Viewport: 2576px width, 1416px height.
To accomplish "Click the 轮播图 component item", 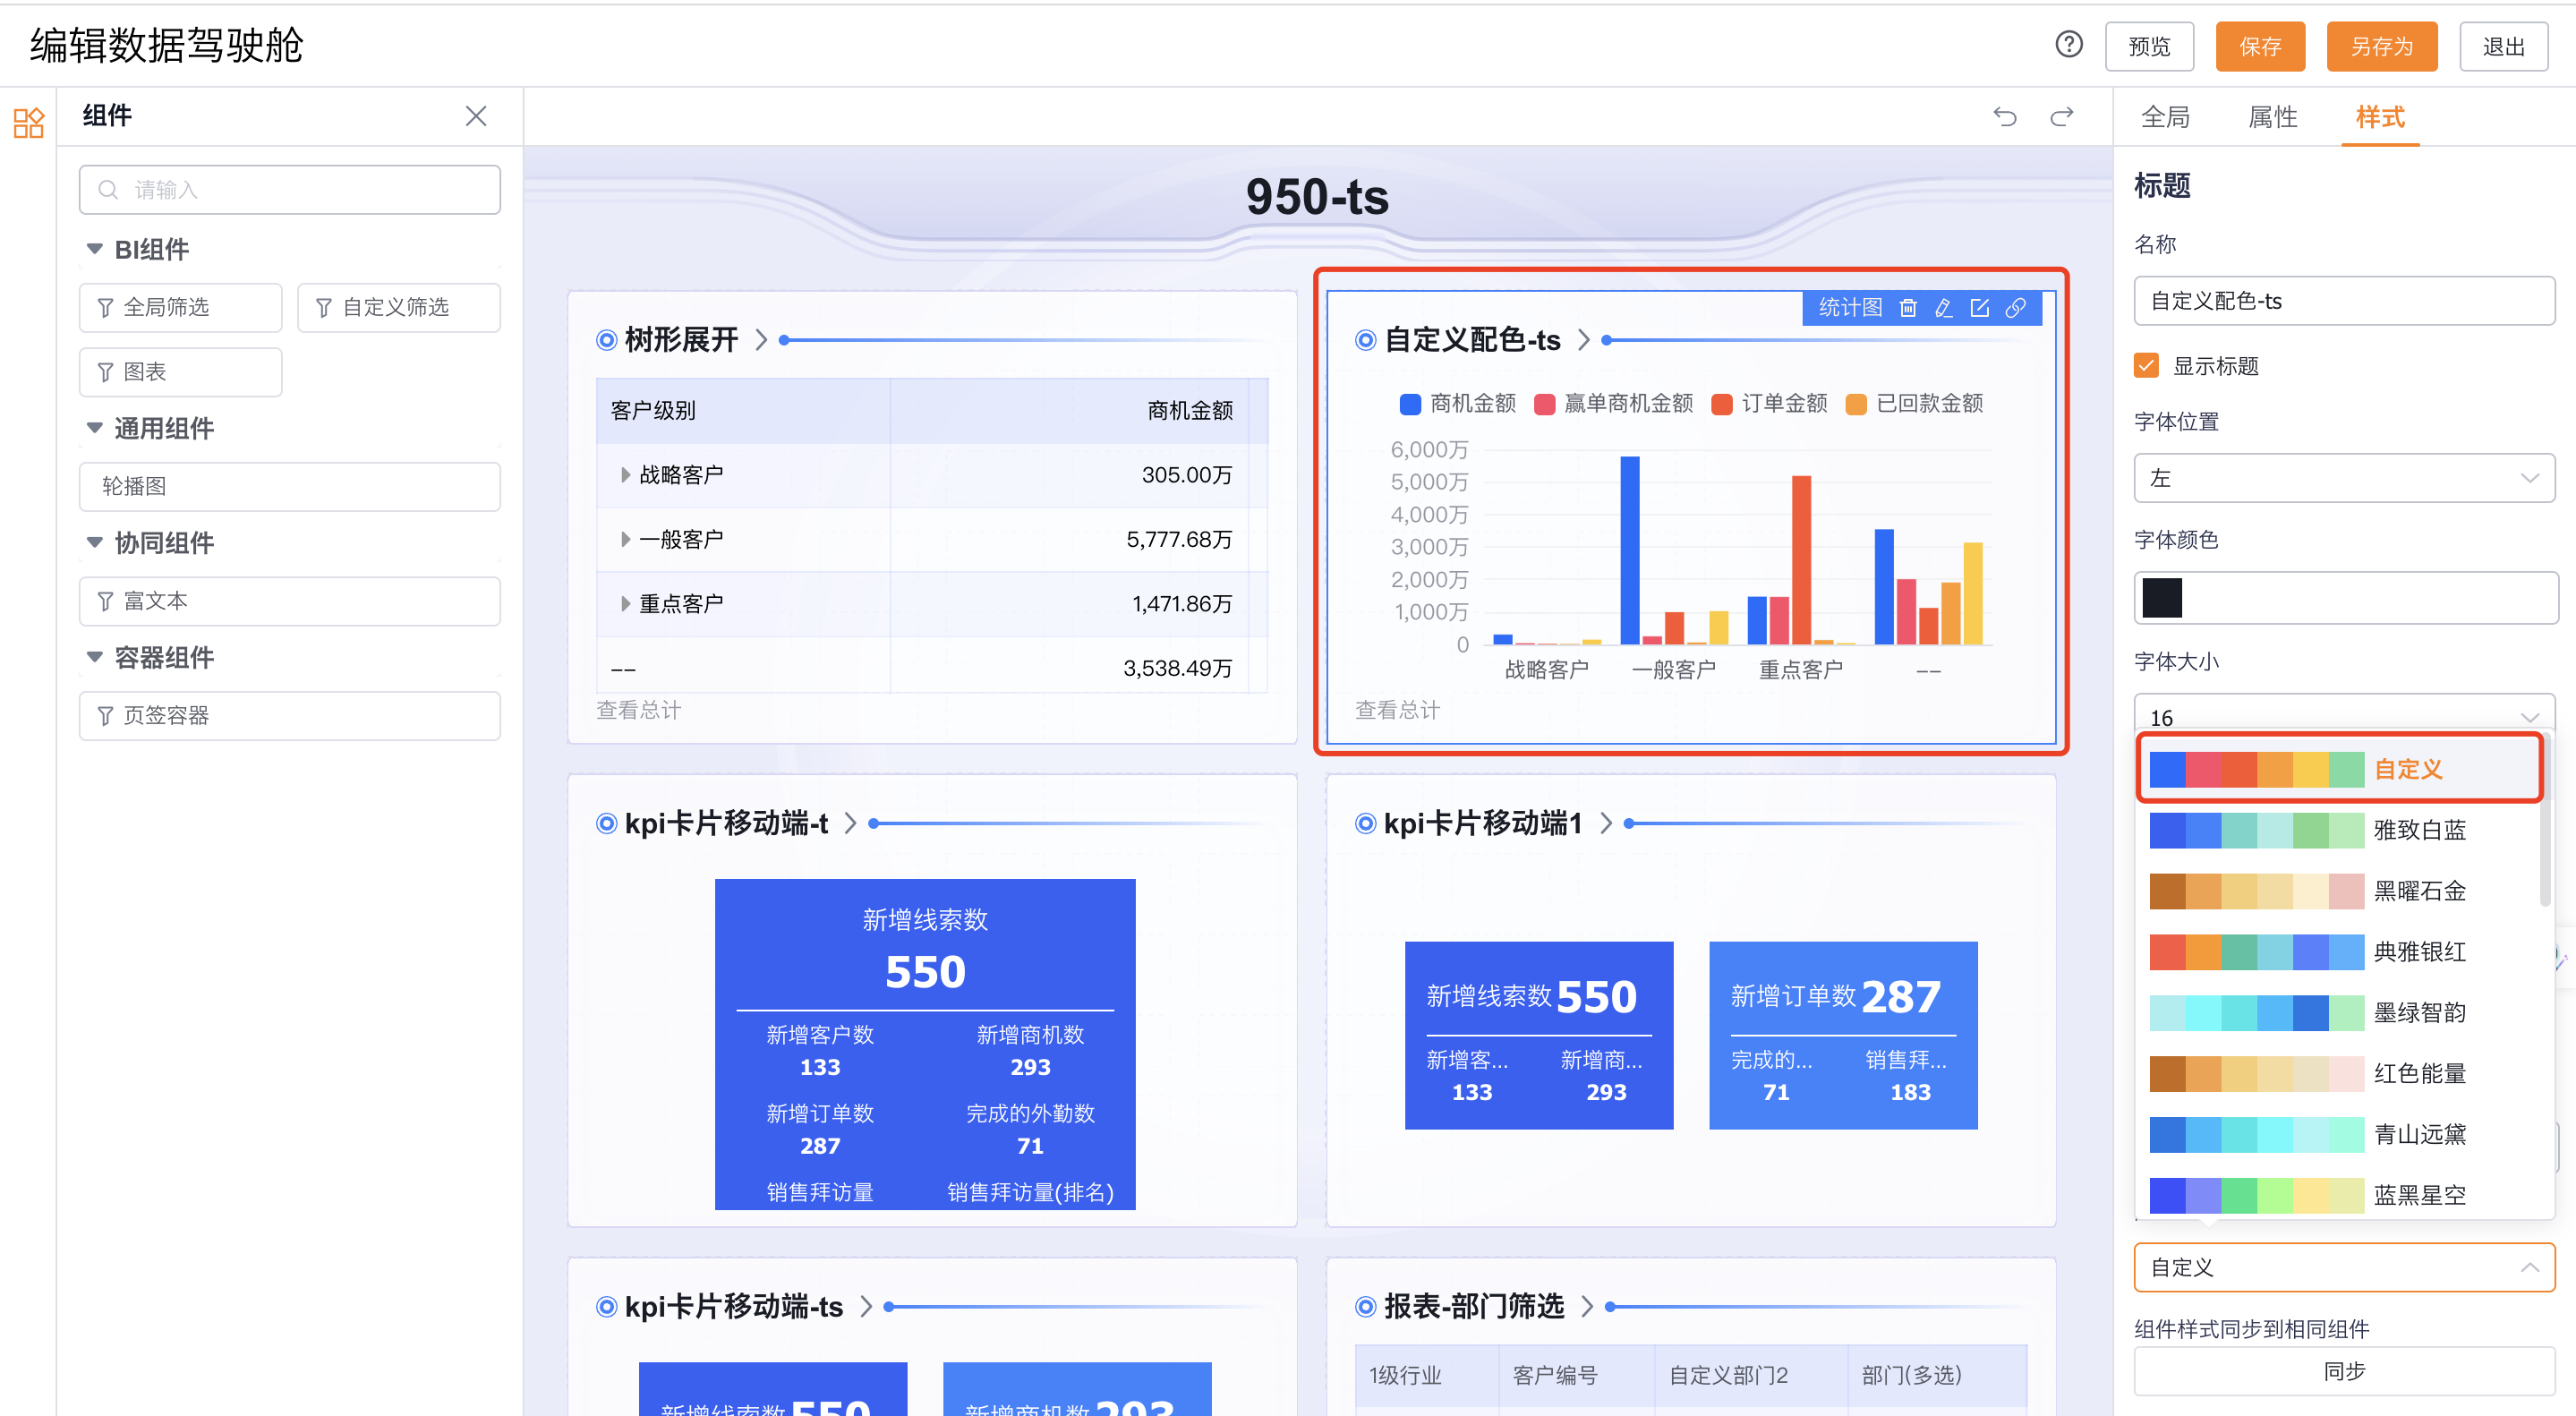I will (289, 486).
